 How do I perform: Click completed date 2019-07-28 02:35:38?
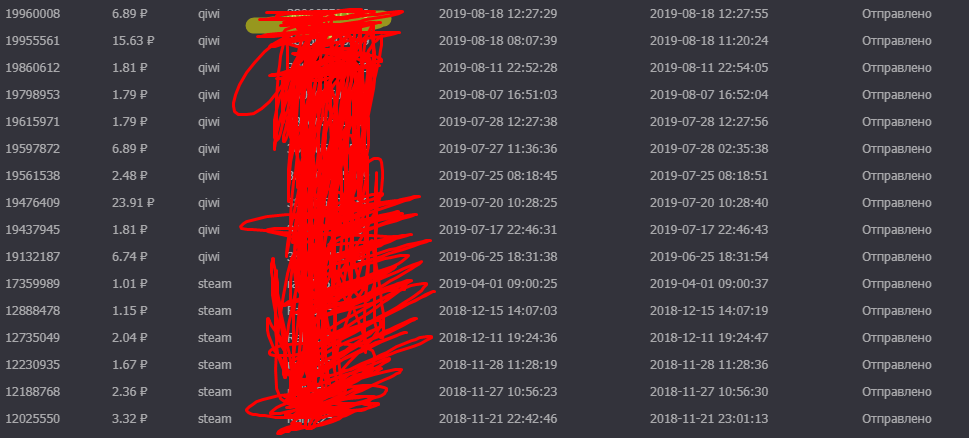[x=709, y=149]
